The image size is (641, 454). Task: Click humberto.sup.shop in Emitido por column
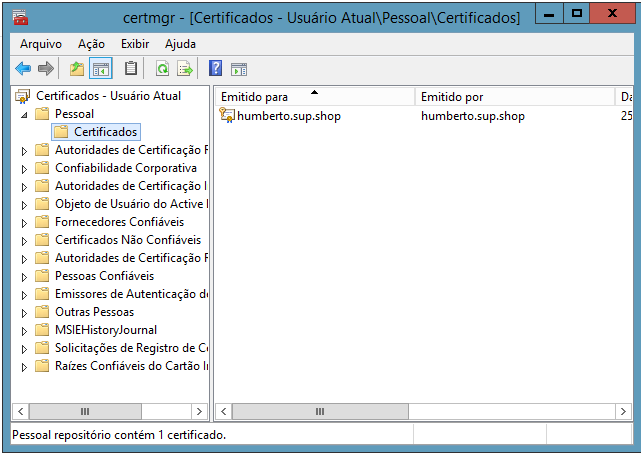coord(473,116)
